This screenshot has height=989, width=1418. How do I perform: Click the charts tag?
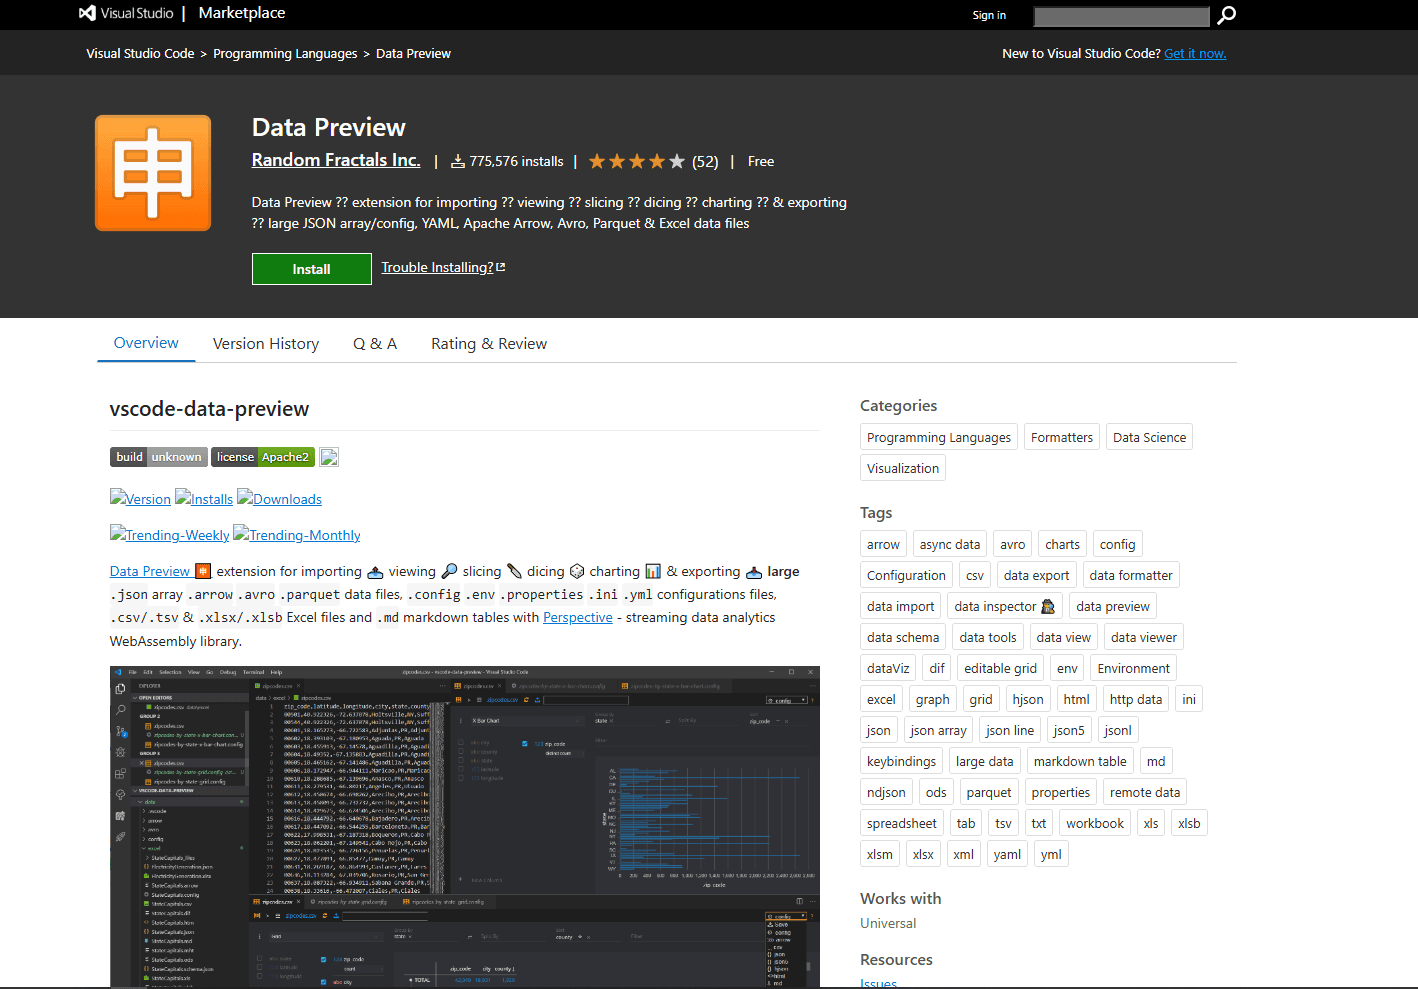click(1062, 544)
